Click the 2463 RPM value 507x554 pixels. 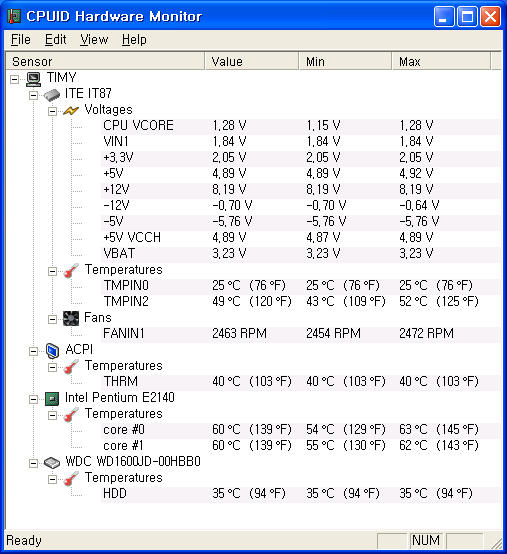coord(239,334)
